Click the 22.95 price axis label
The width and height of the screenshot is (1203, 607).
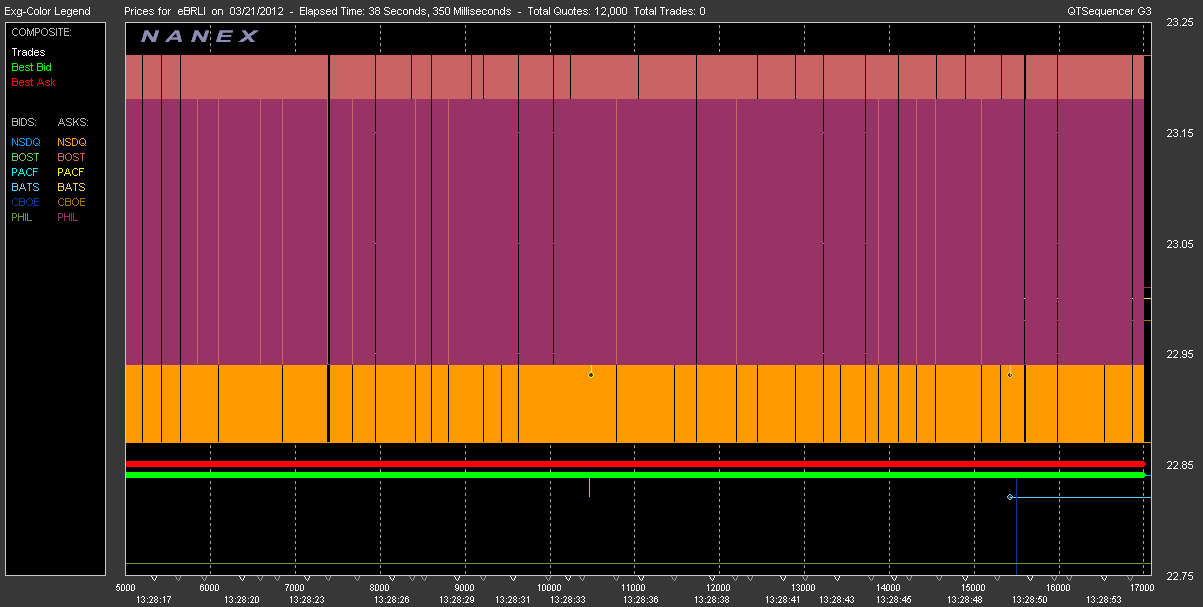point(1181,355)
